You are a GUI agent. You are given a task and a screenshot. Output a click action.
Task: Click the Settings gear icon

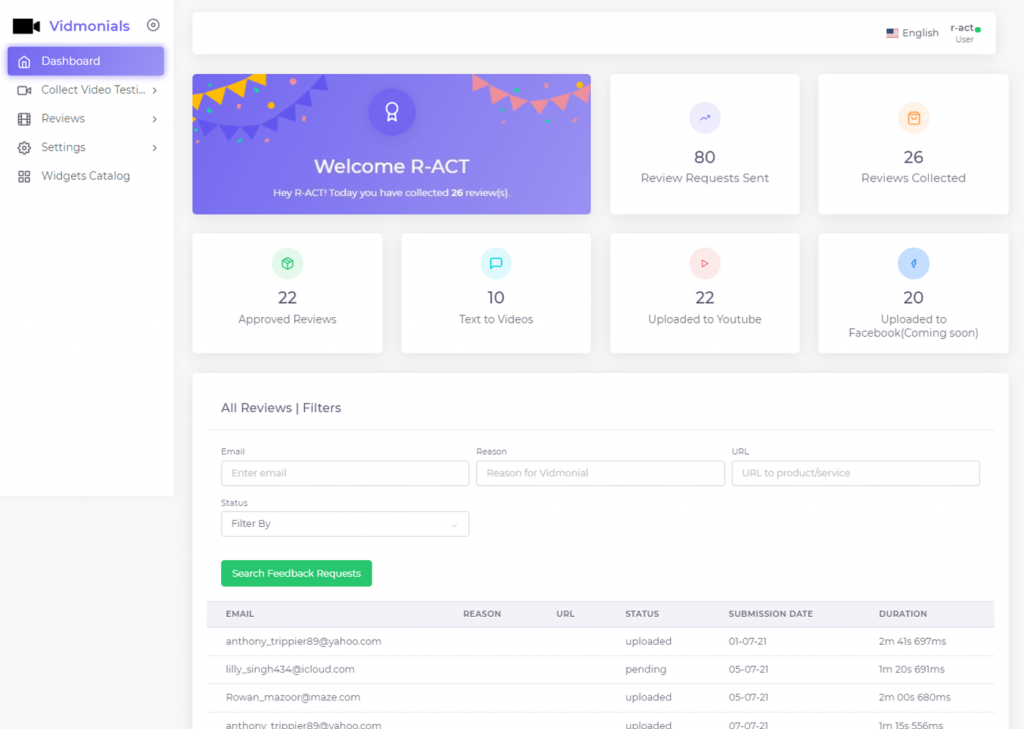pyautogui.click(x=24, y=148)
